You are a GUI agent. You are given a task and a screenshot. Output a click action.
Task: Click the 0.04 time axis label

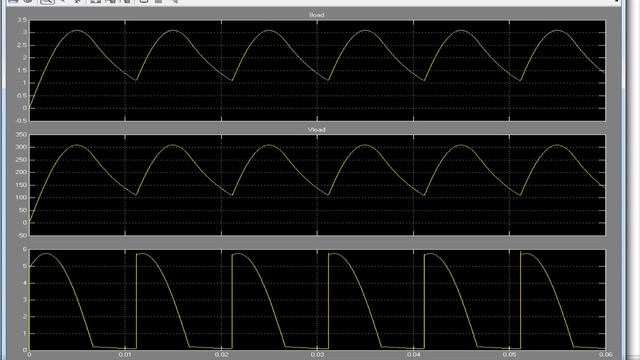[413, 355]
